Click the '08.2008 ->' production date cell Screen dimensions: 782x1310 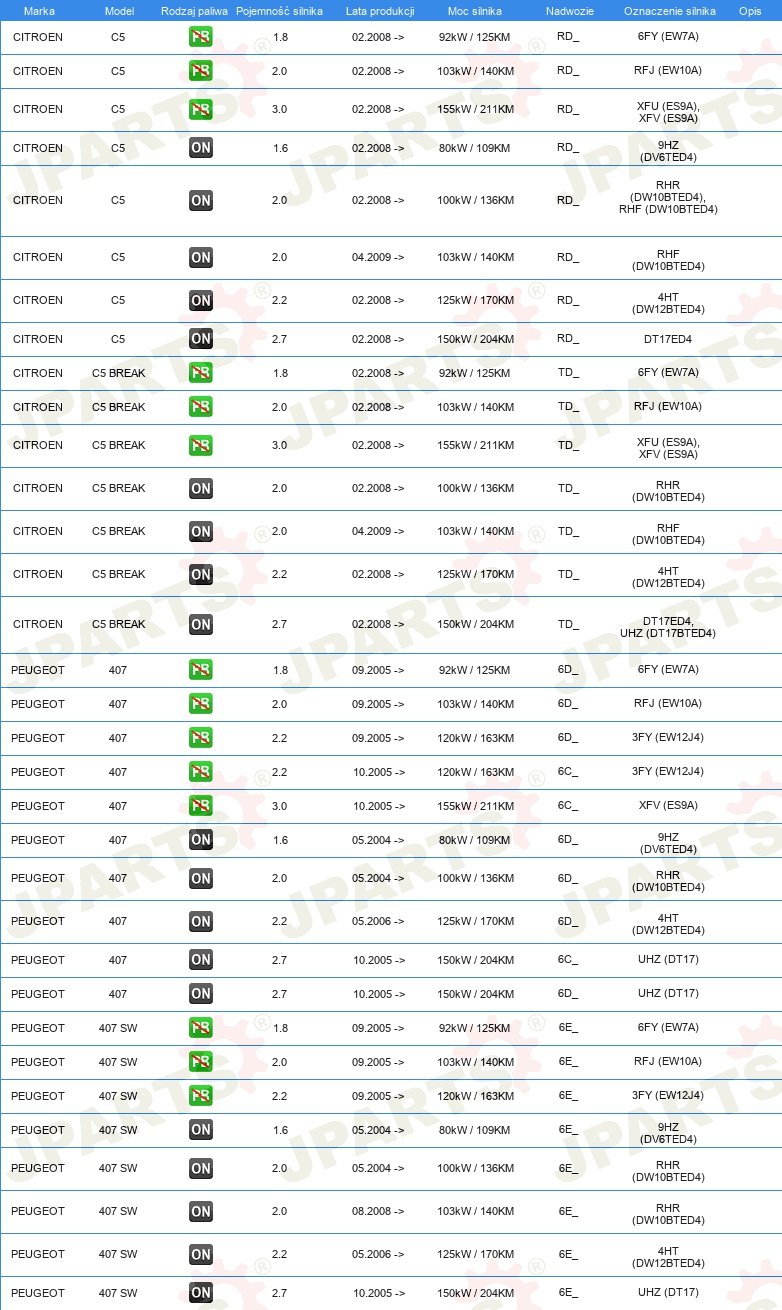(378, 1211)
